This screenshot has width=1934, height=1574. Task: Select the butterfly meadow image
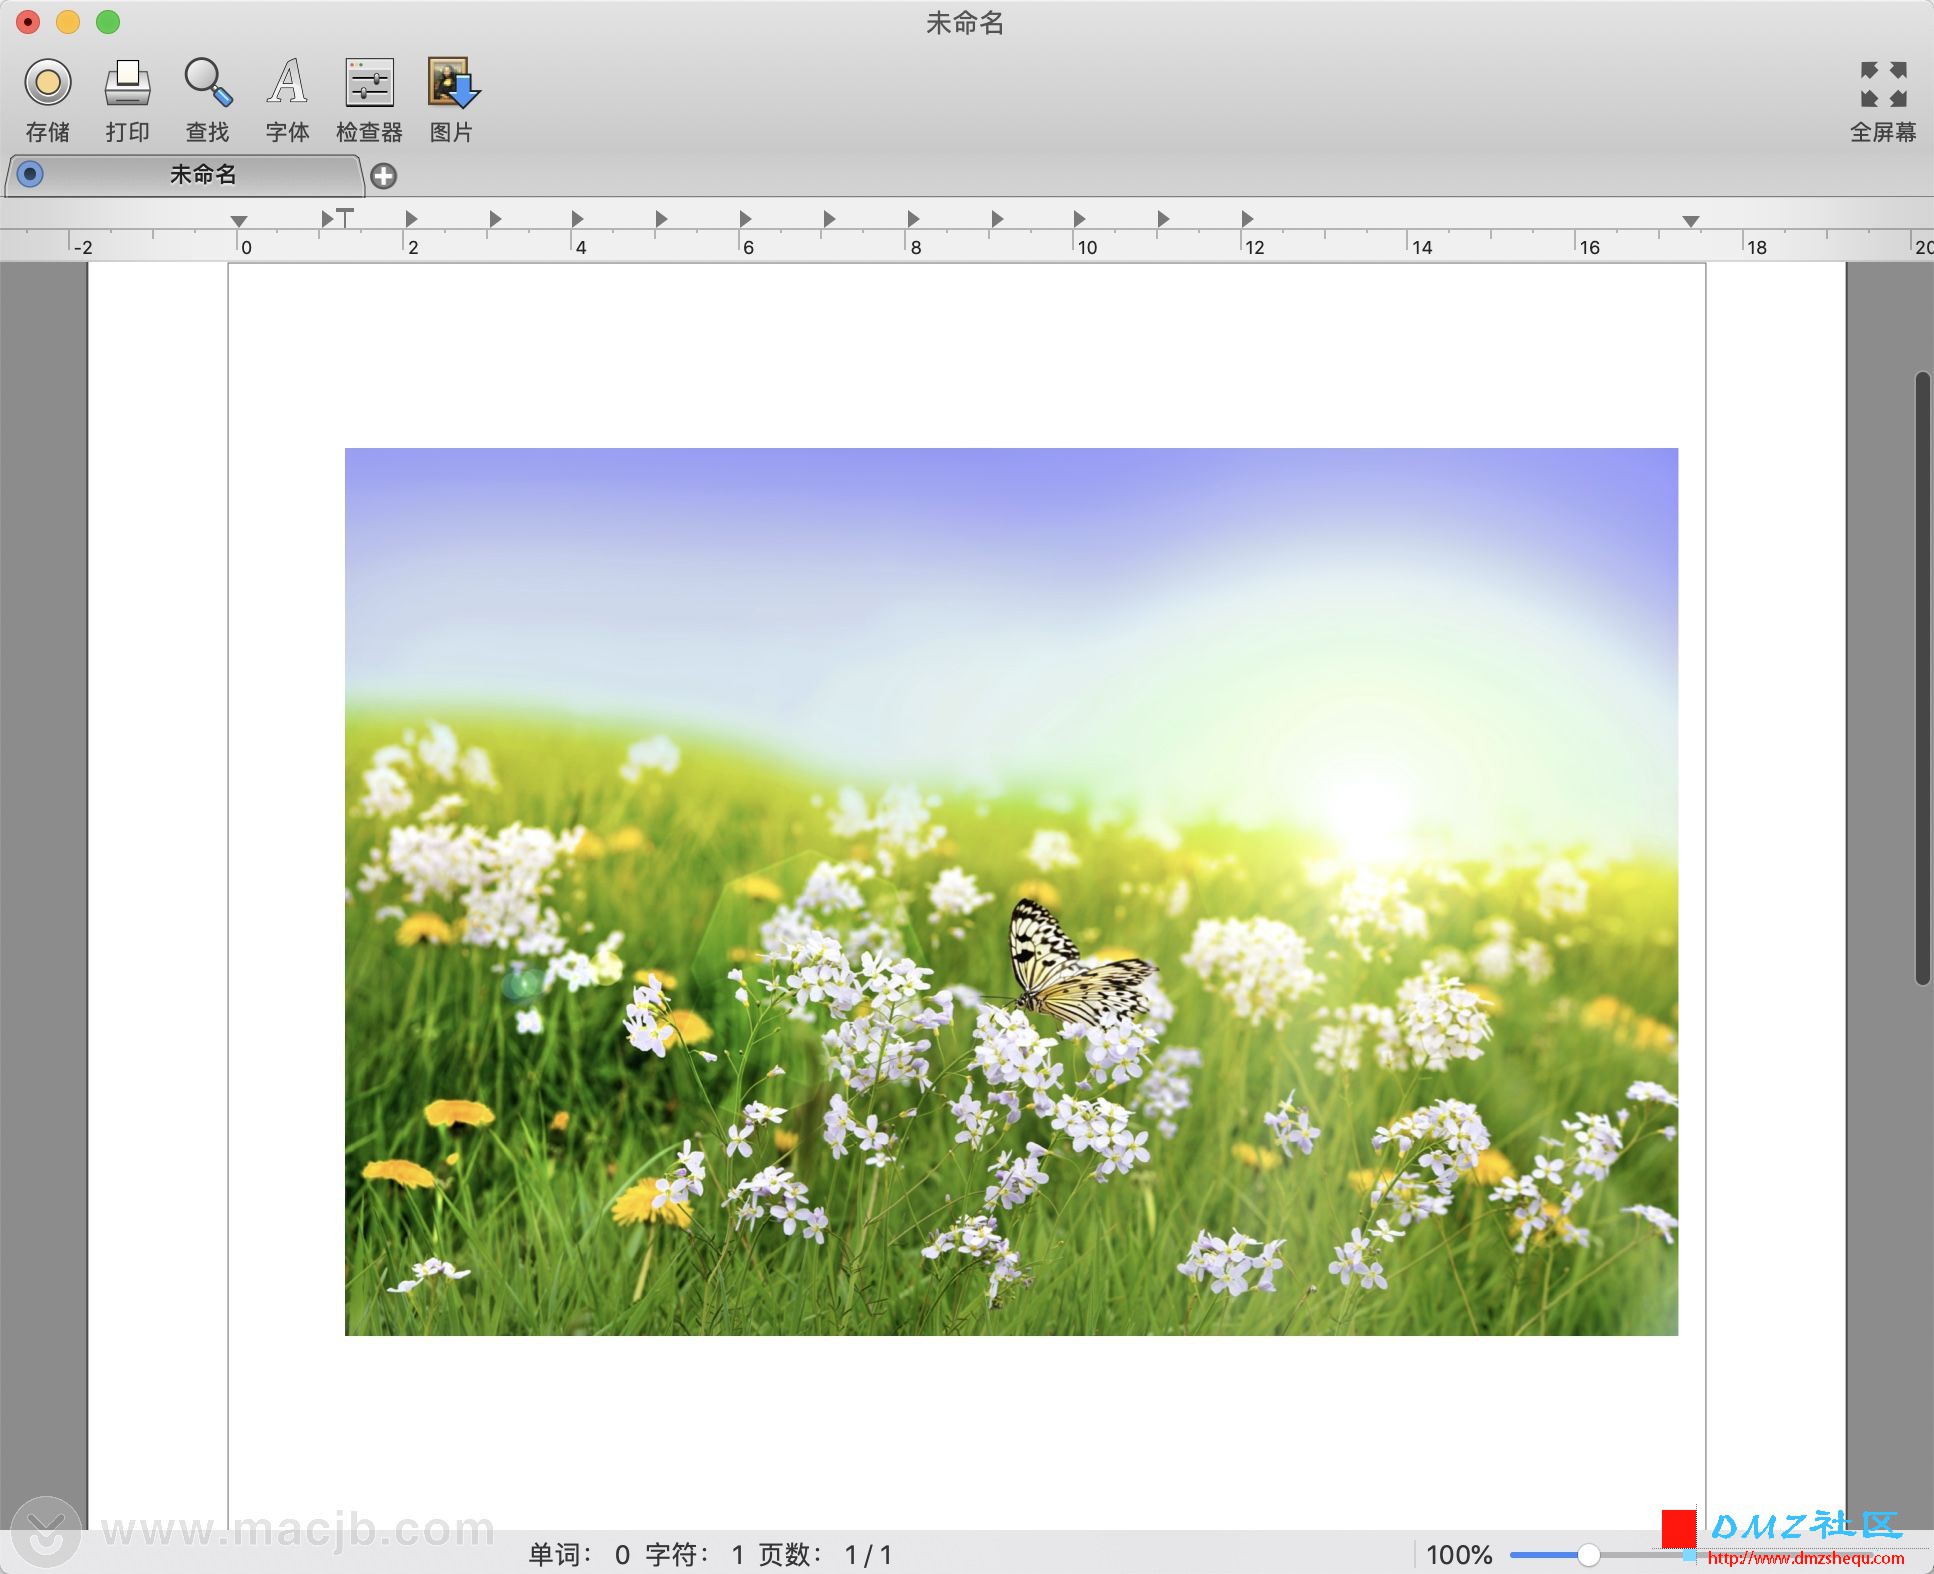click(x=1011, y=891)
